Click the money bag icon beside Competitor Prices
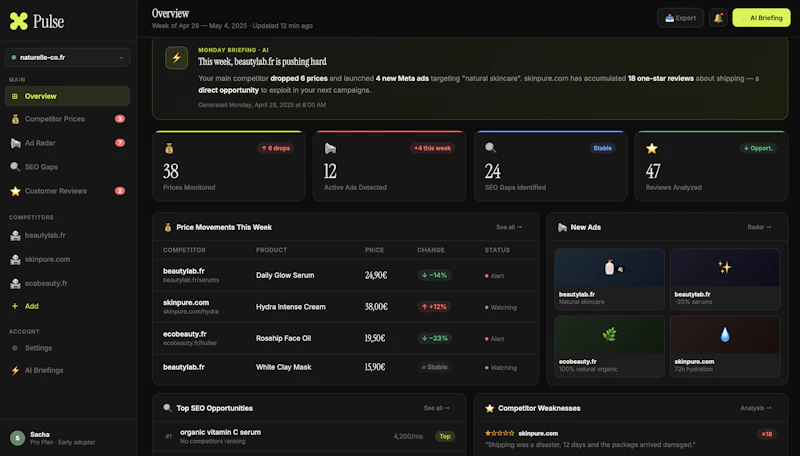The image size is (800, 456). 15,119
